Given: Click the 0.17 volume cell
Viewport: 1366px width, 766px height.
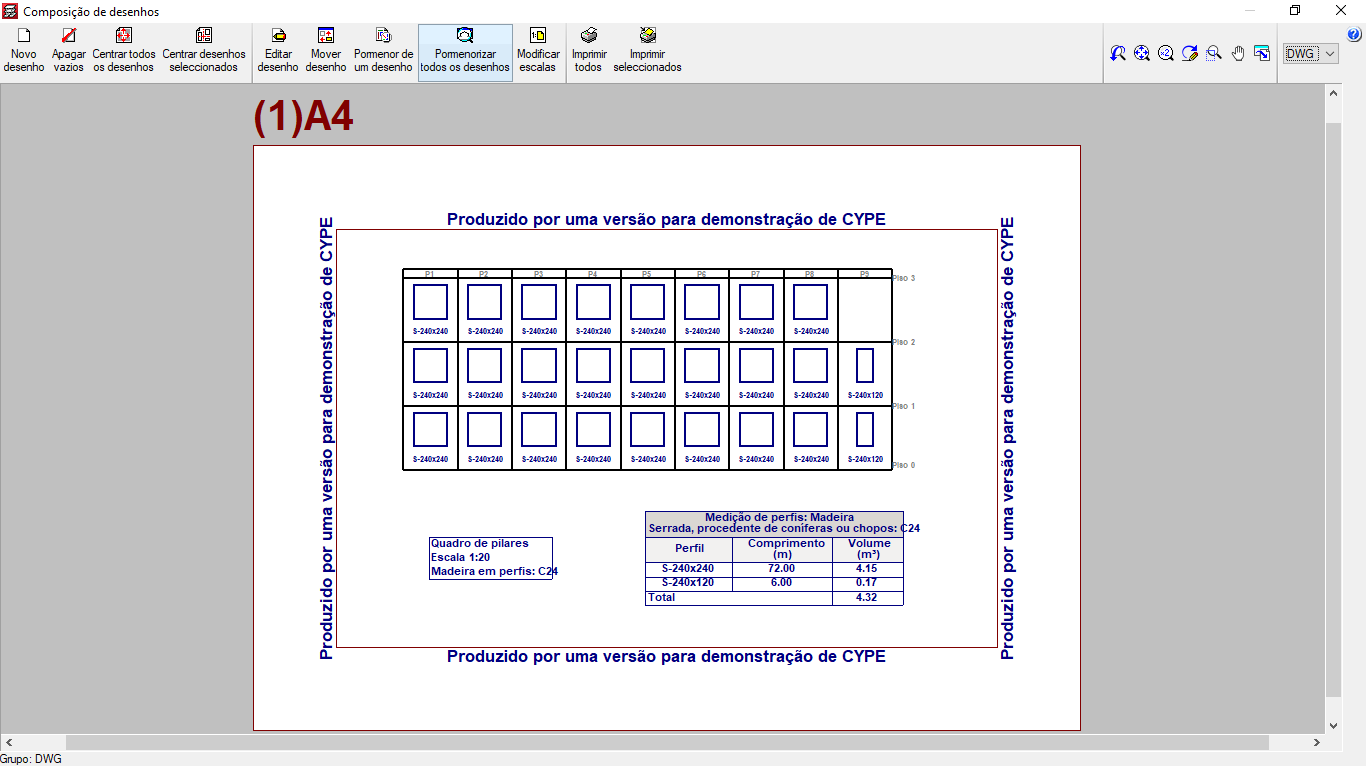Looking at the screenshot, I should tap(867, 582).
